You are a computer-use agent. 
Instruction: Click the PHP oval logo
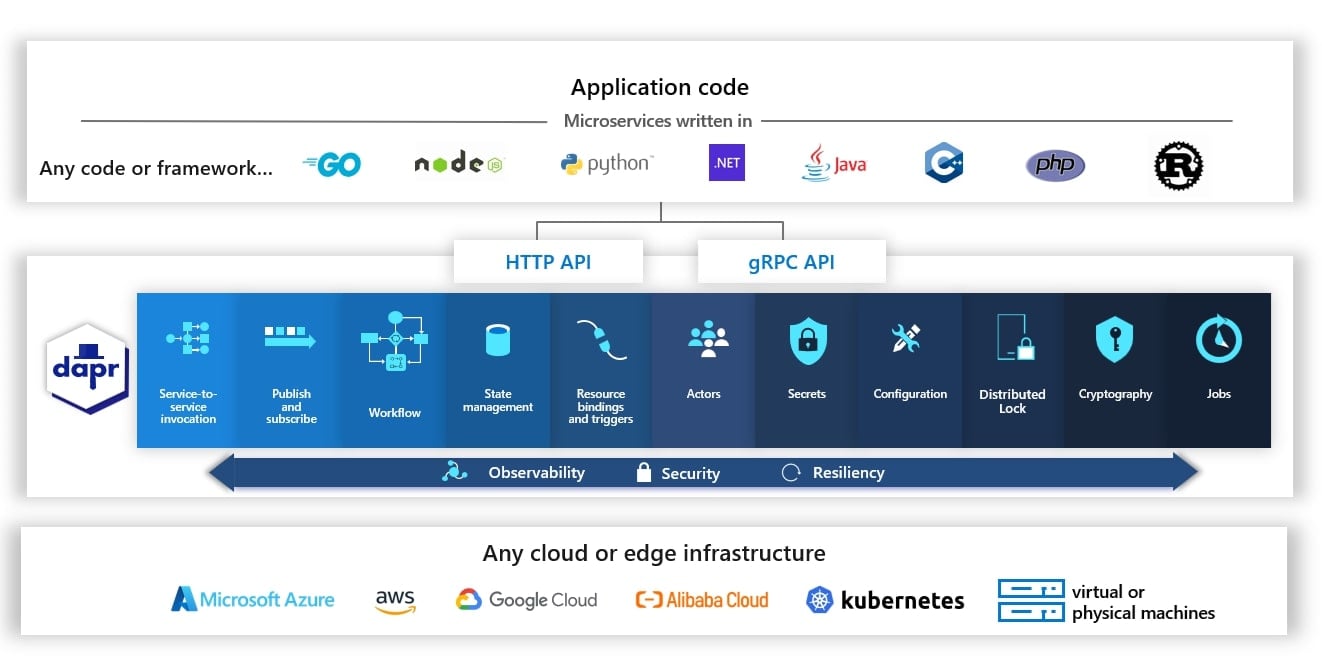(x=1055, y=165)
